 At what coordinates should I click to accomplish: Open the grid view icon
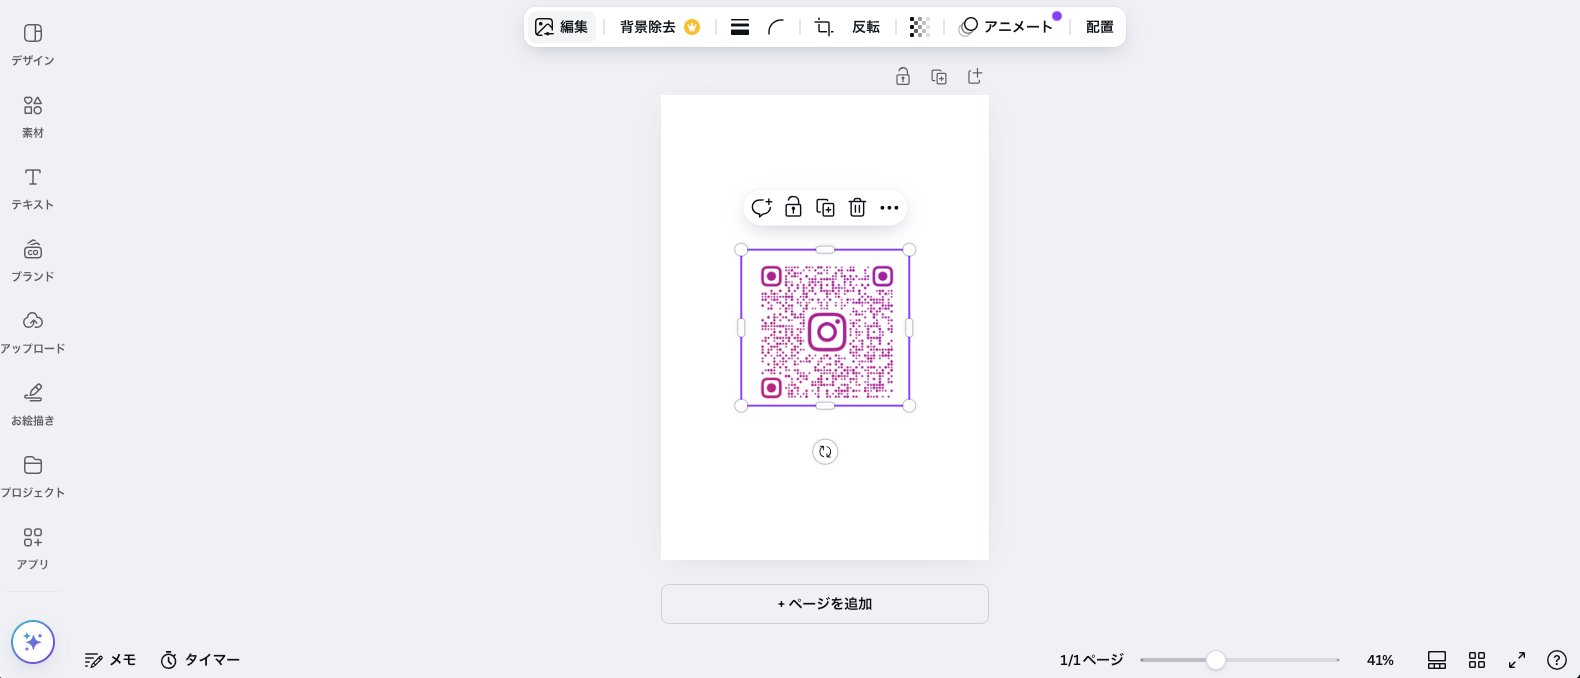point(1477,660)
